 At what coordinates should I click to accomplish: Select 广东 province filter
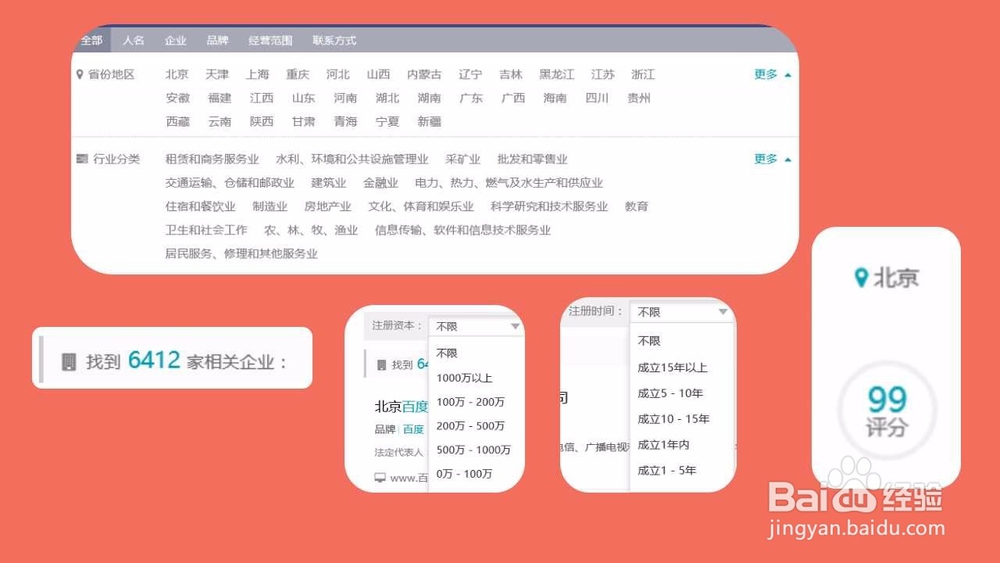pyautogui.click(x=471, y=98)
